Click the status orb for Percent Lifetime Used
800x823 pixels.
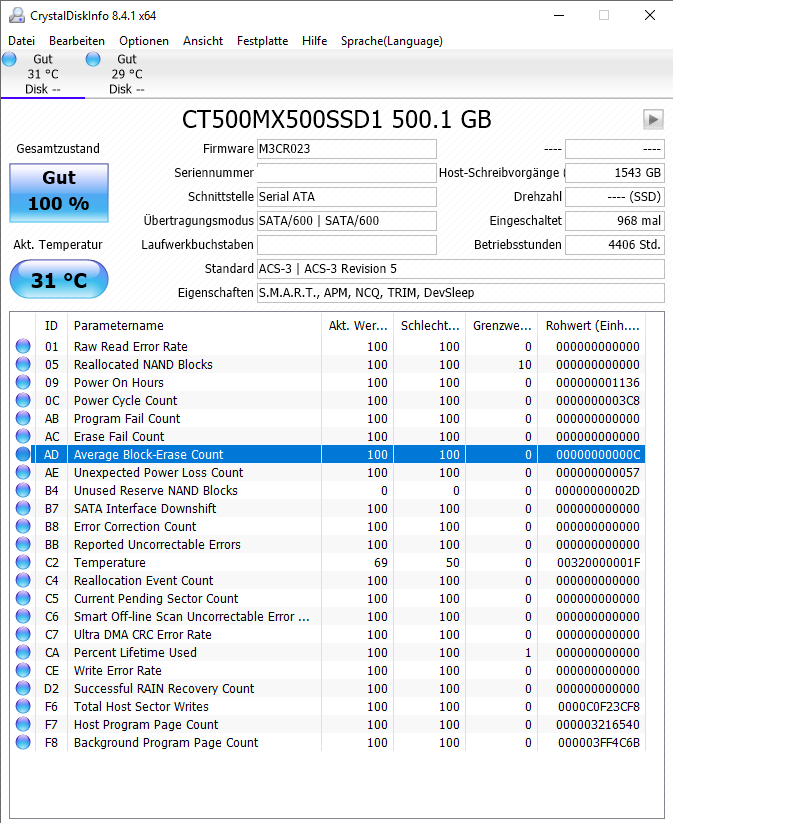pyautogui.click(x=23, y=652)
